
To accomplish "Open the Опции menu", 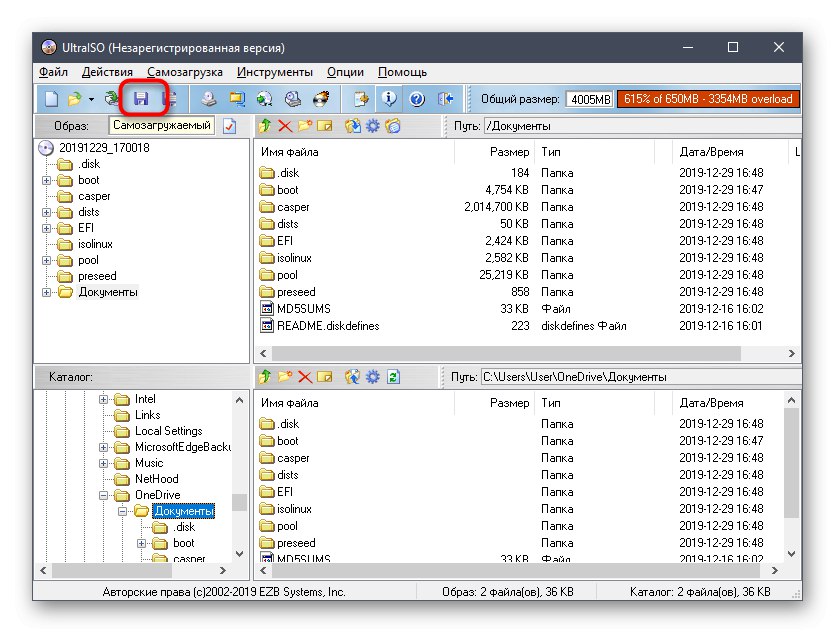I will tap(345, 72).
